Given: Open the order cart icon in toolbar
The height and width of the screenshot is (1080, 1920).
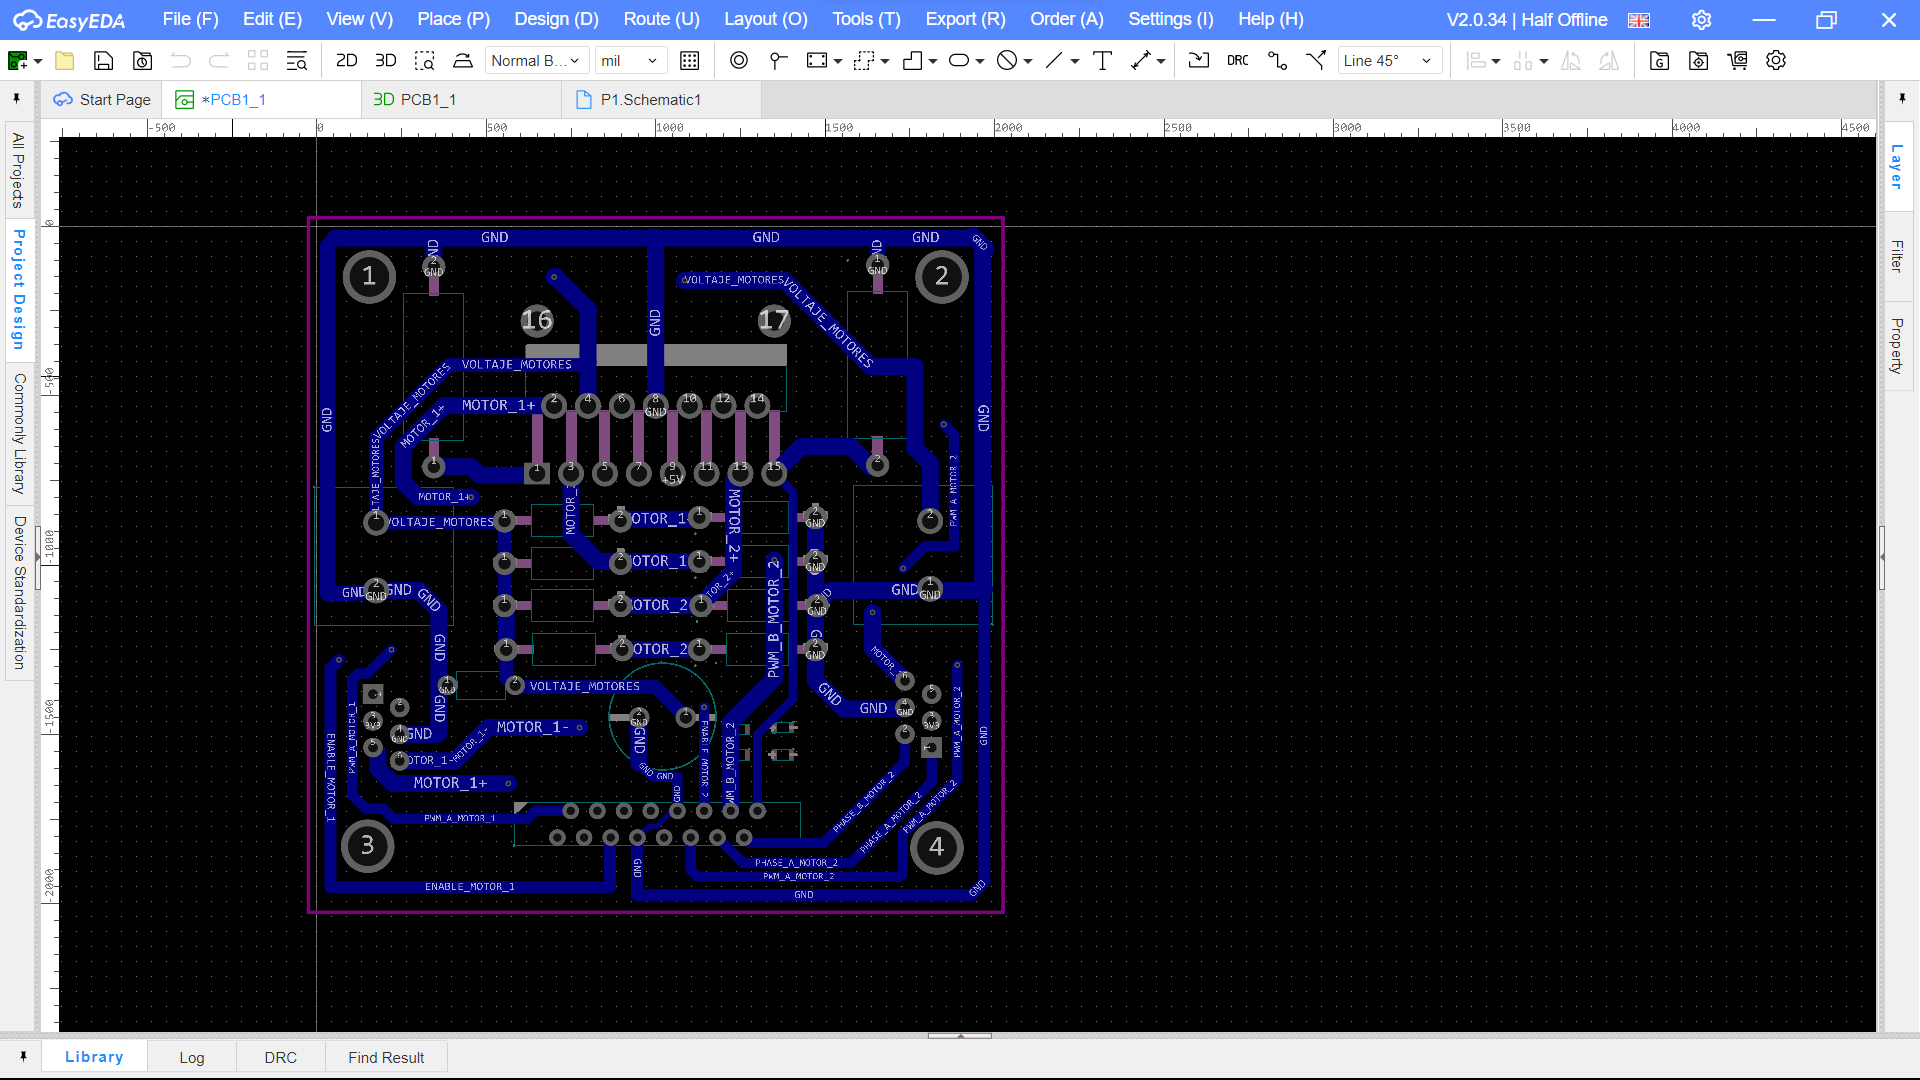Looking at the screenshot, I should point(1737,61).
